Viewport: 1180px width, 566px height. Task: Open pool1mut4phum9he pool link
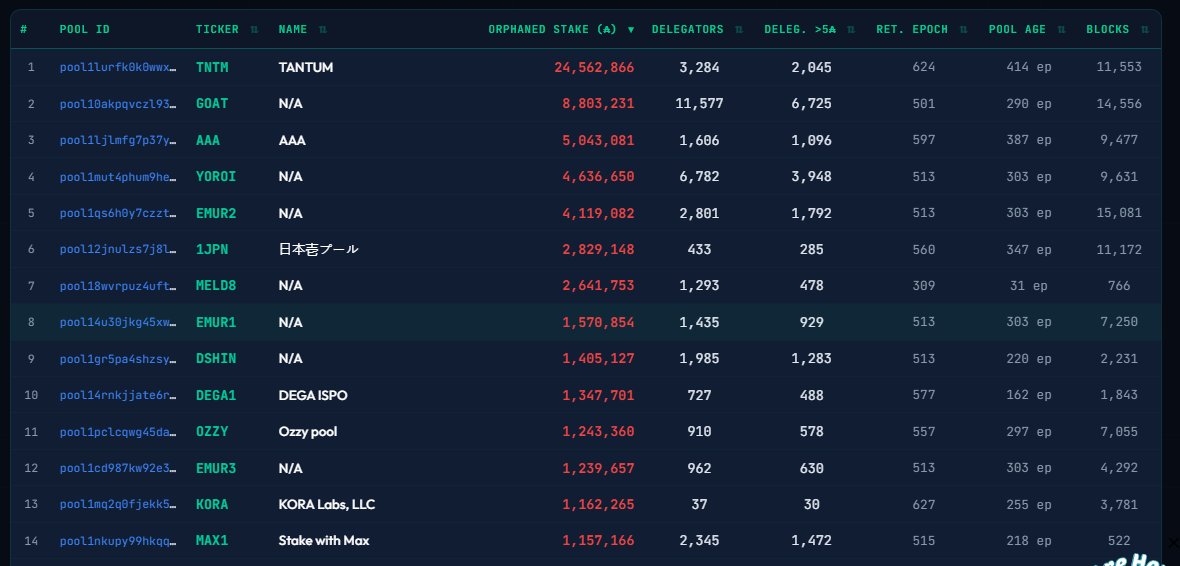coord(118,177)
